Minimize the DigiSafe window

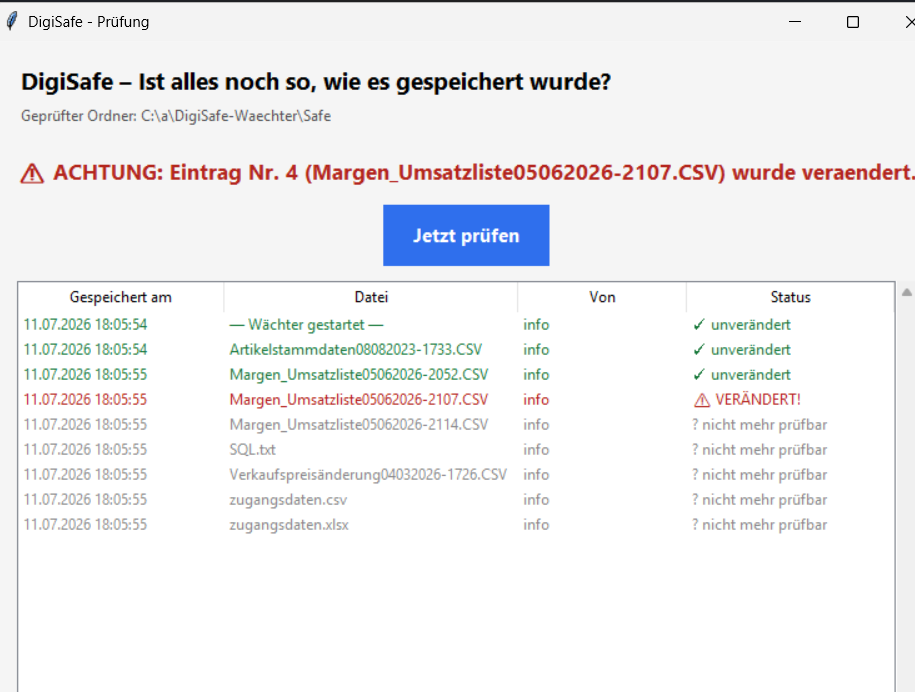click(795, 22)
